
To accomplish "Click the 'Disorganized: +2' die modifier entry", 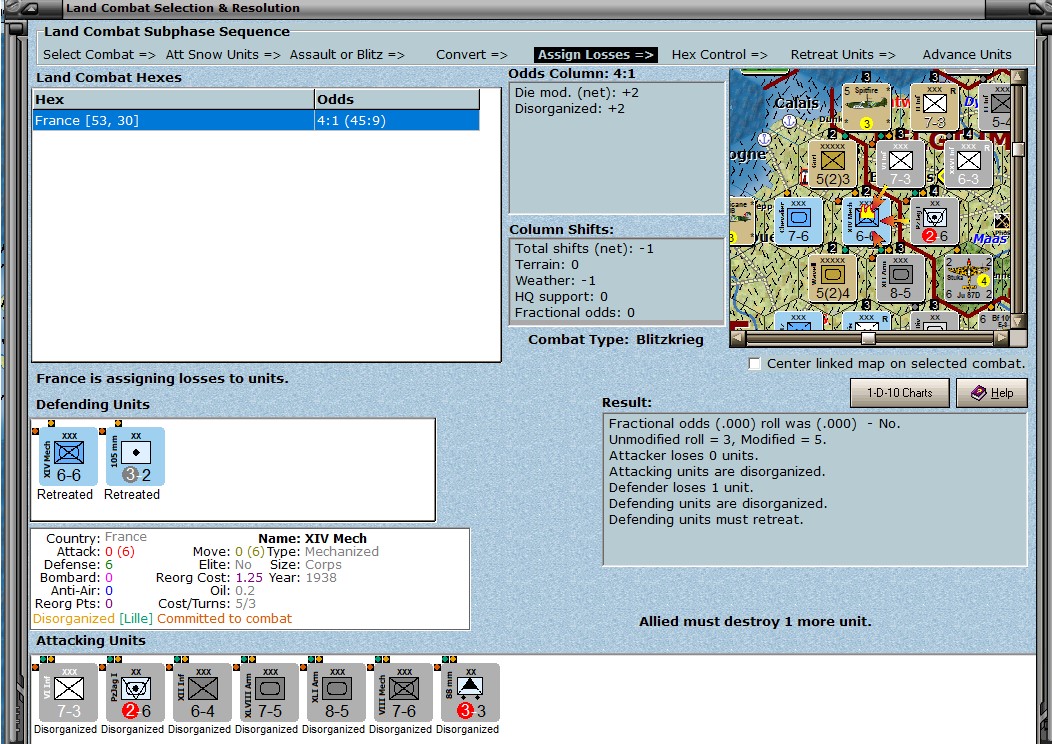I will [570, 109].
